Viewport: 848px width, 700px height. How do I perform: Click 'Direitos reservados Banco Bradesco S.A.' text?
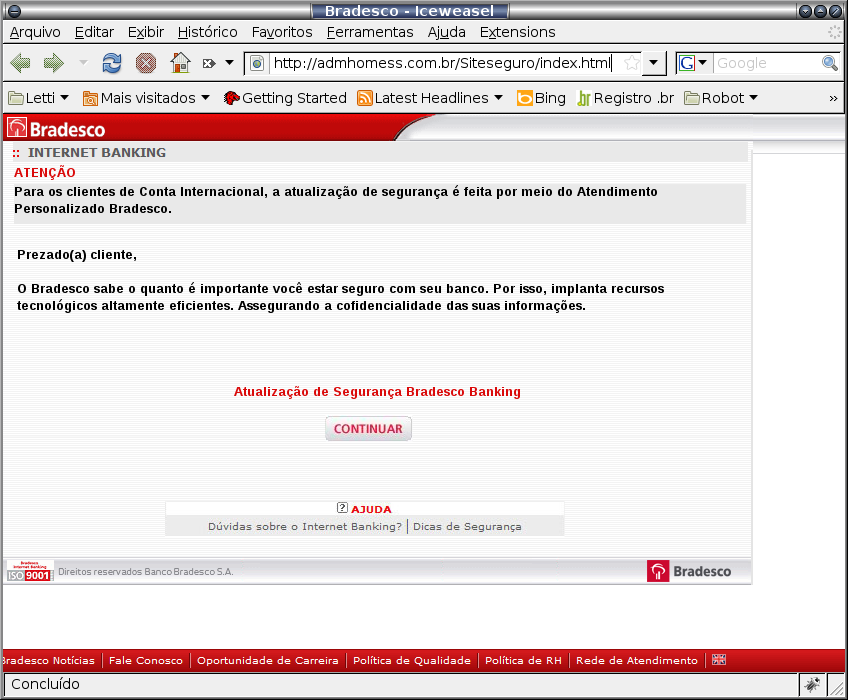(146, 572)
